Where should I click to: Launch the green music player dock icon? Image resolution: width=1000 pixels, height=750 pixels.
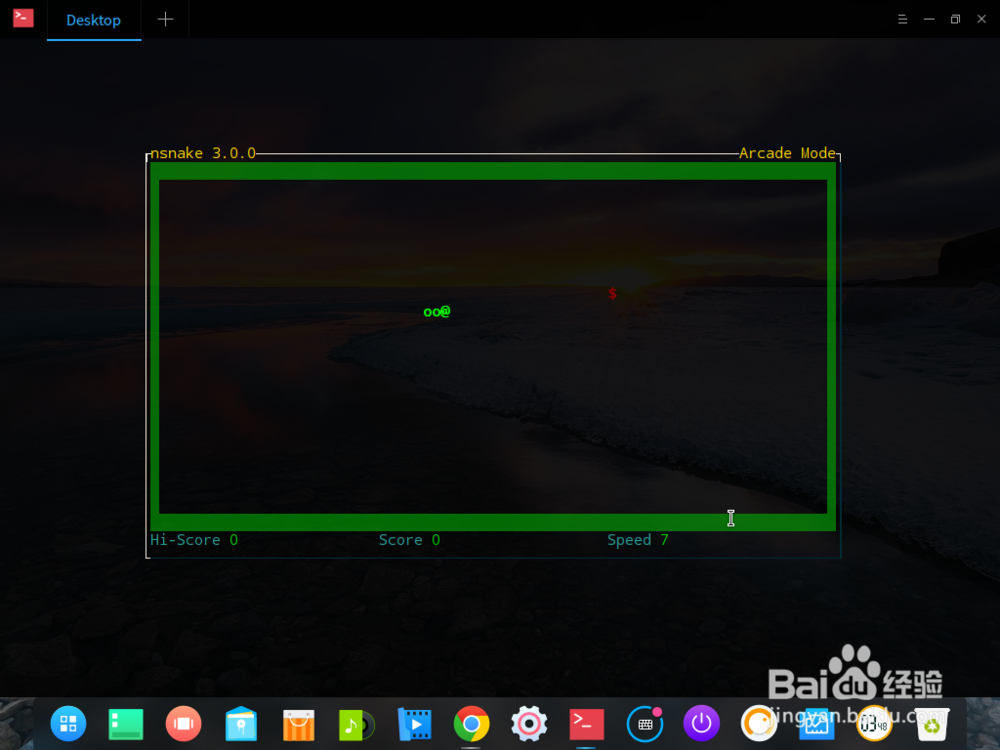pos(356,725)
